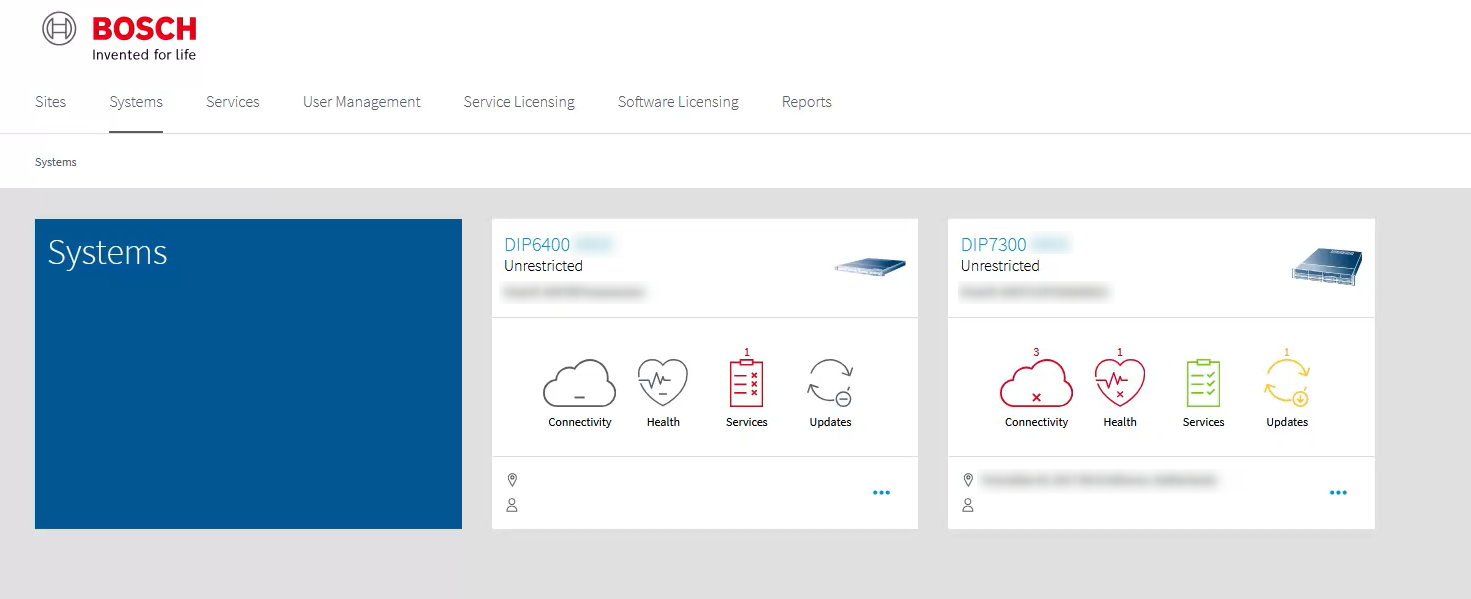Open the Reports tab

pyautogui.click(x=807, y=102)
